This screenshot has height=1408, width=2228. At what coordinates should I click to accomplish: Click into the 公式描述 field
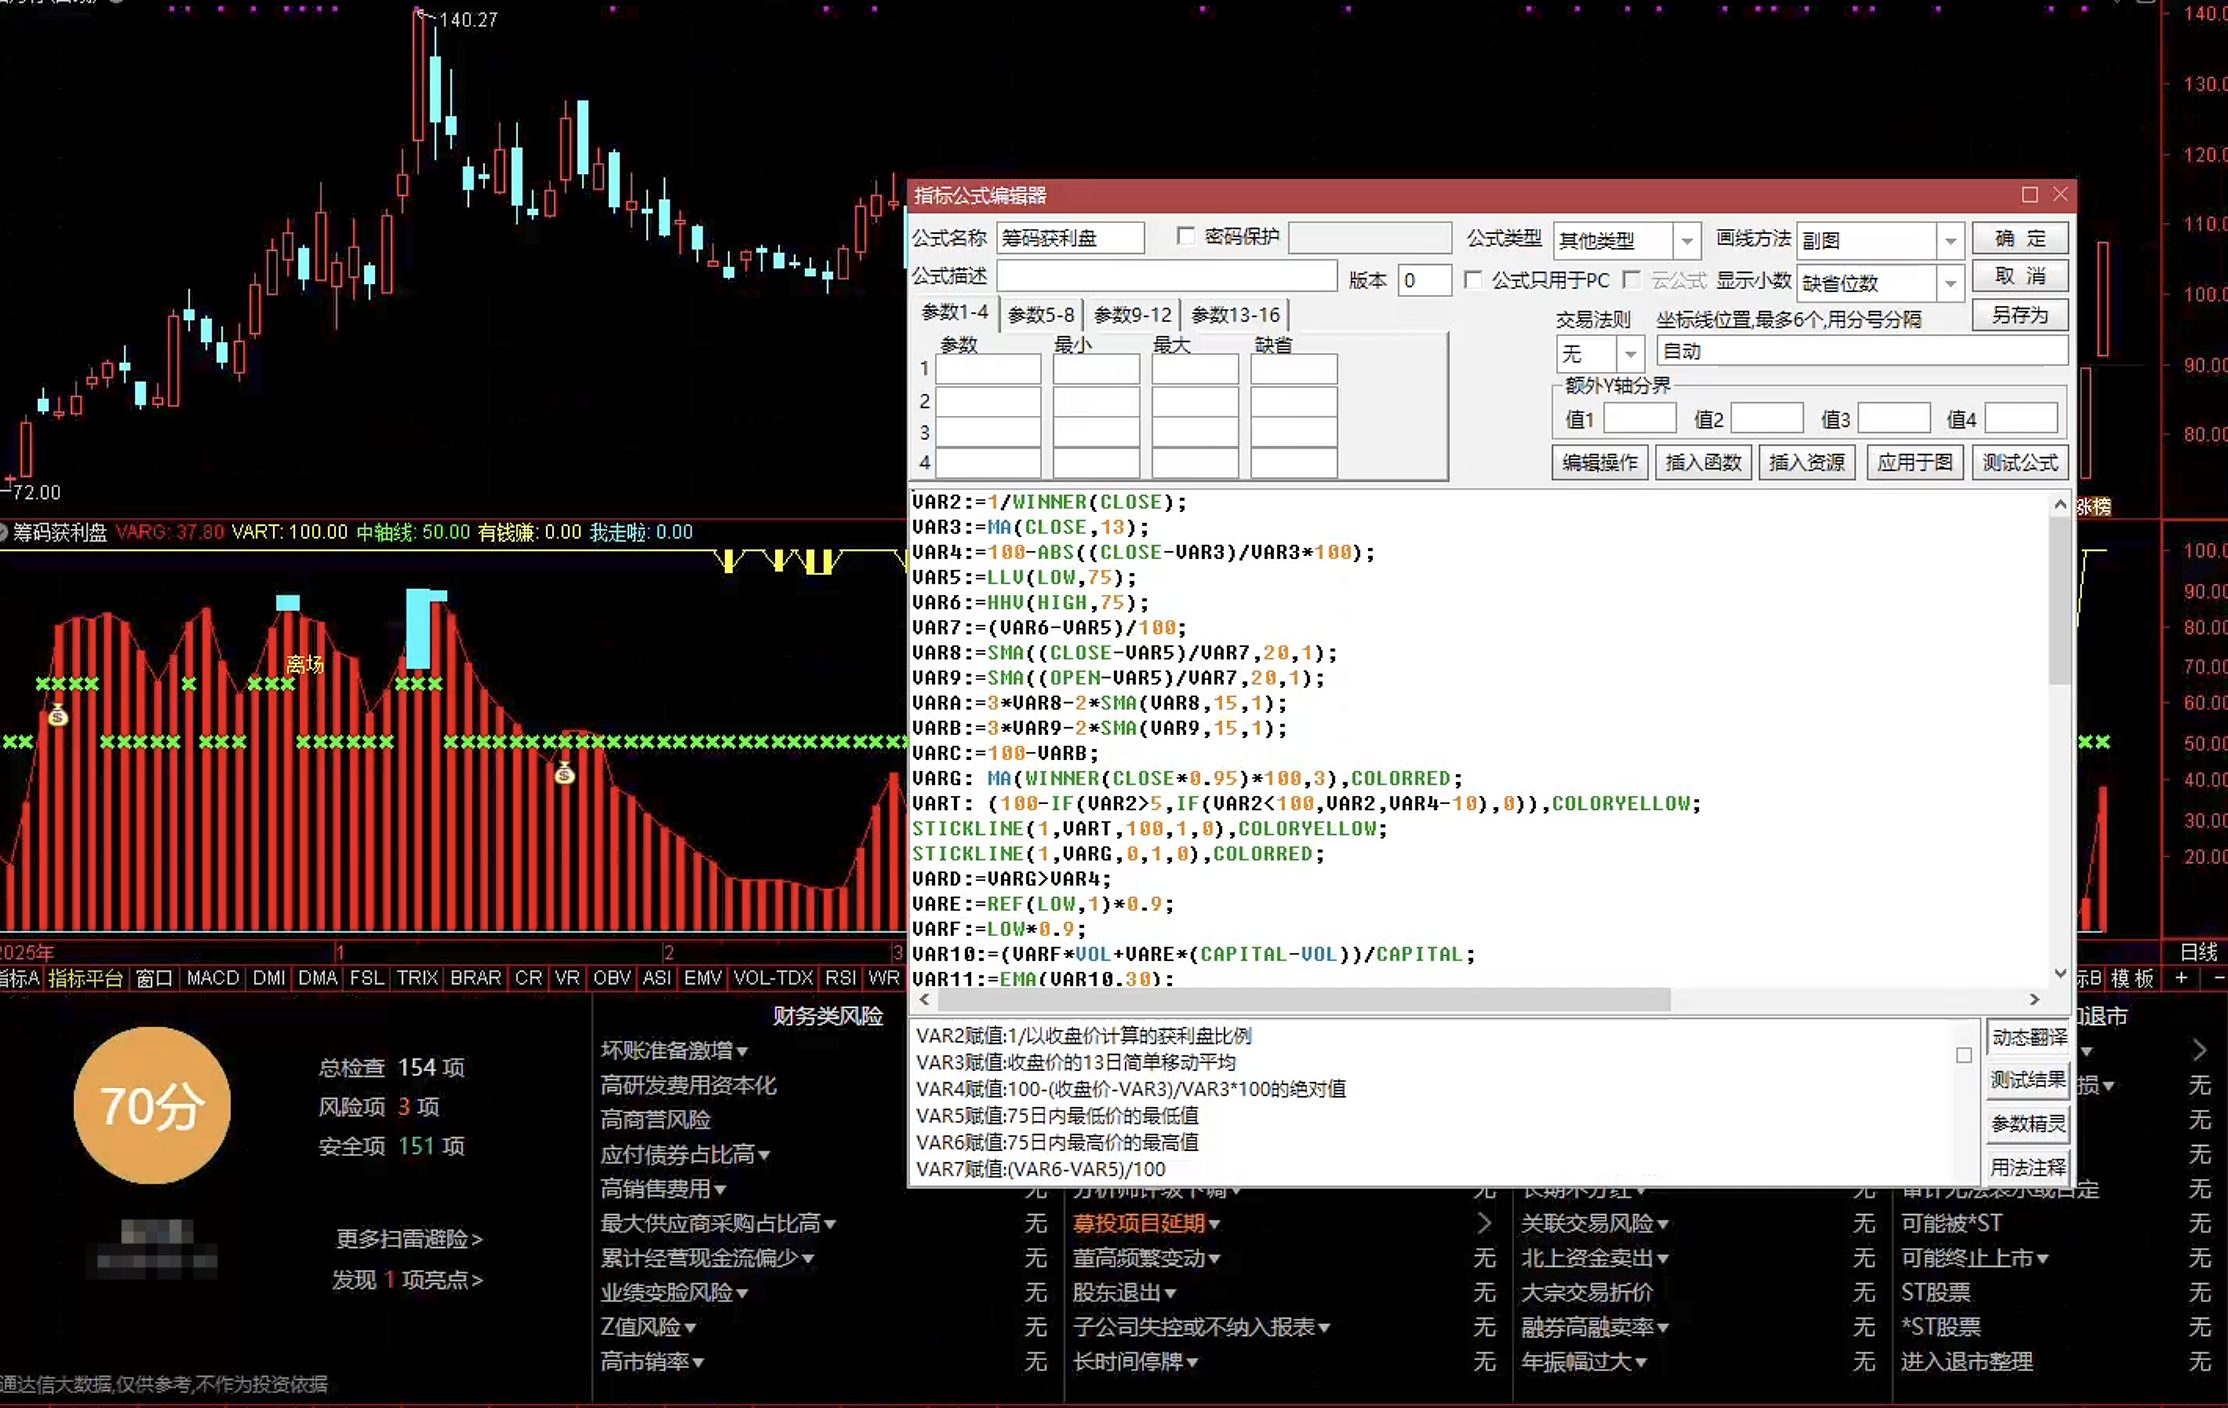(1166, 276)
